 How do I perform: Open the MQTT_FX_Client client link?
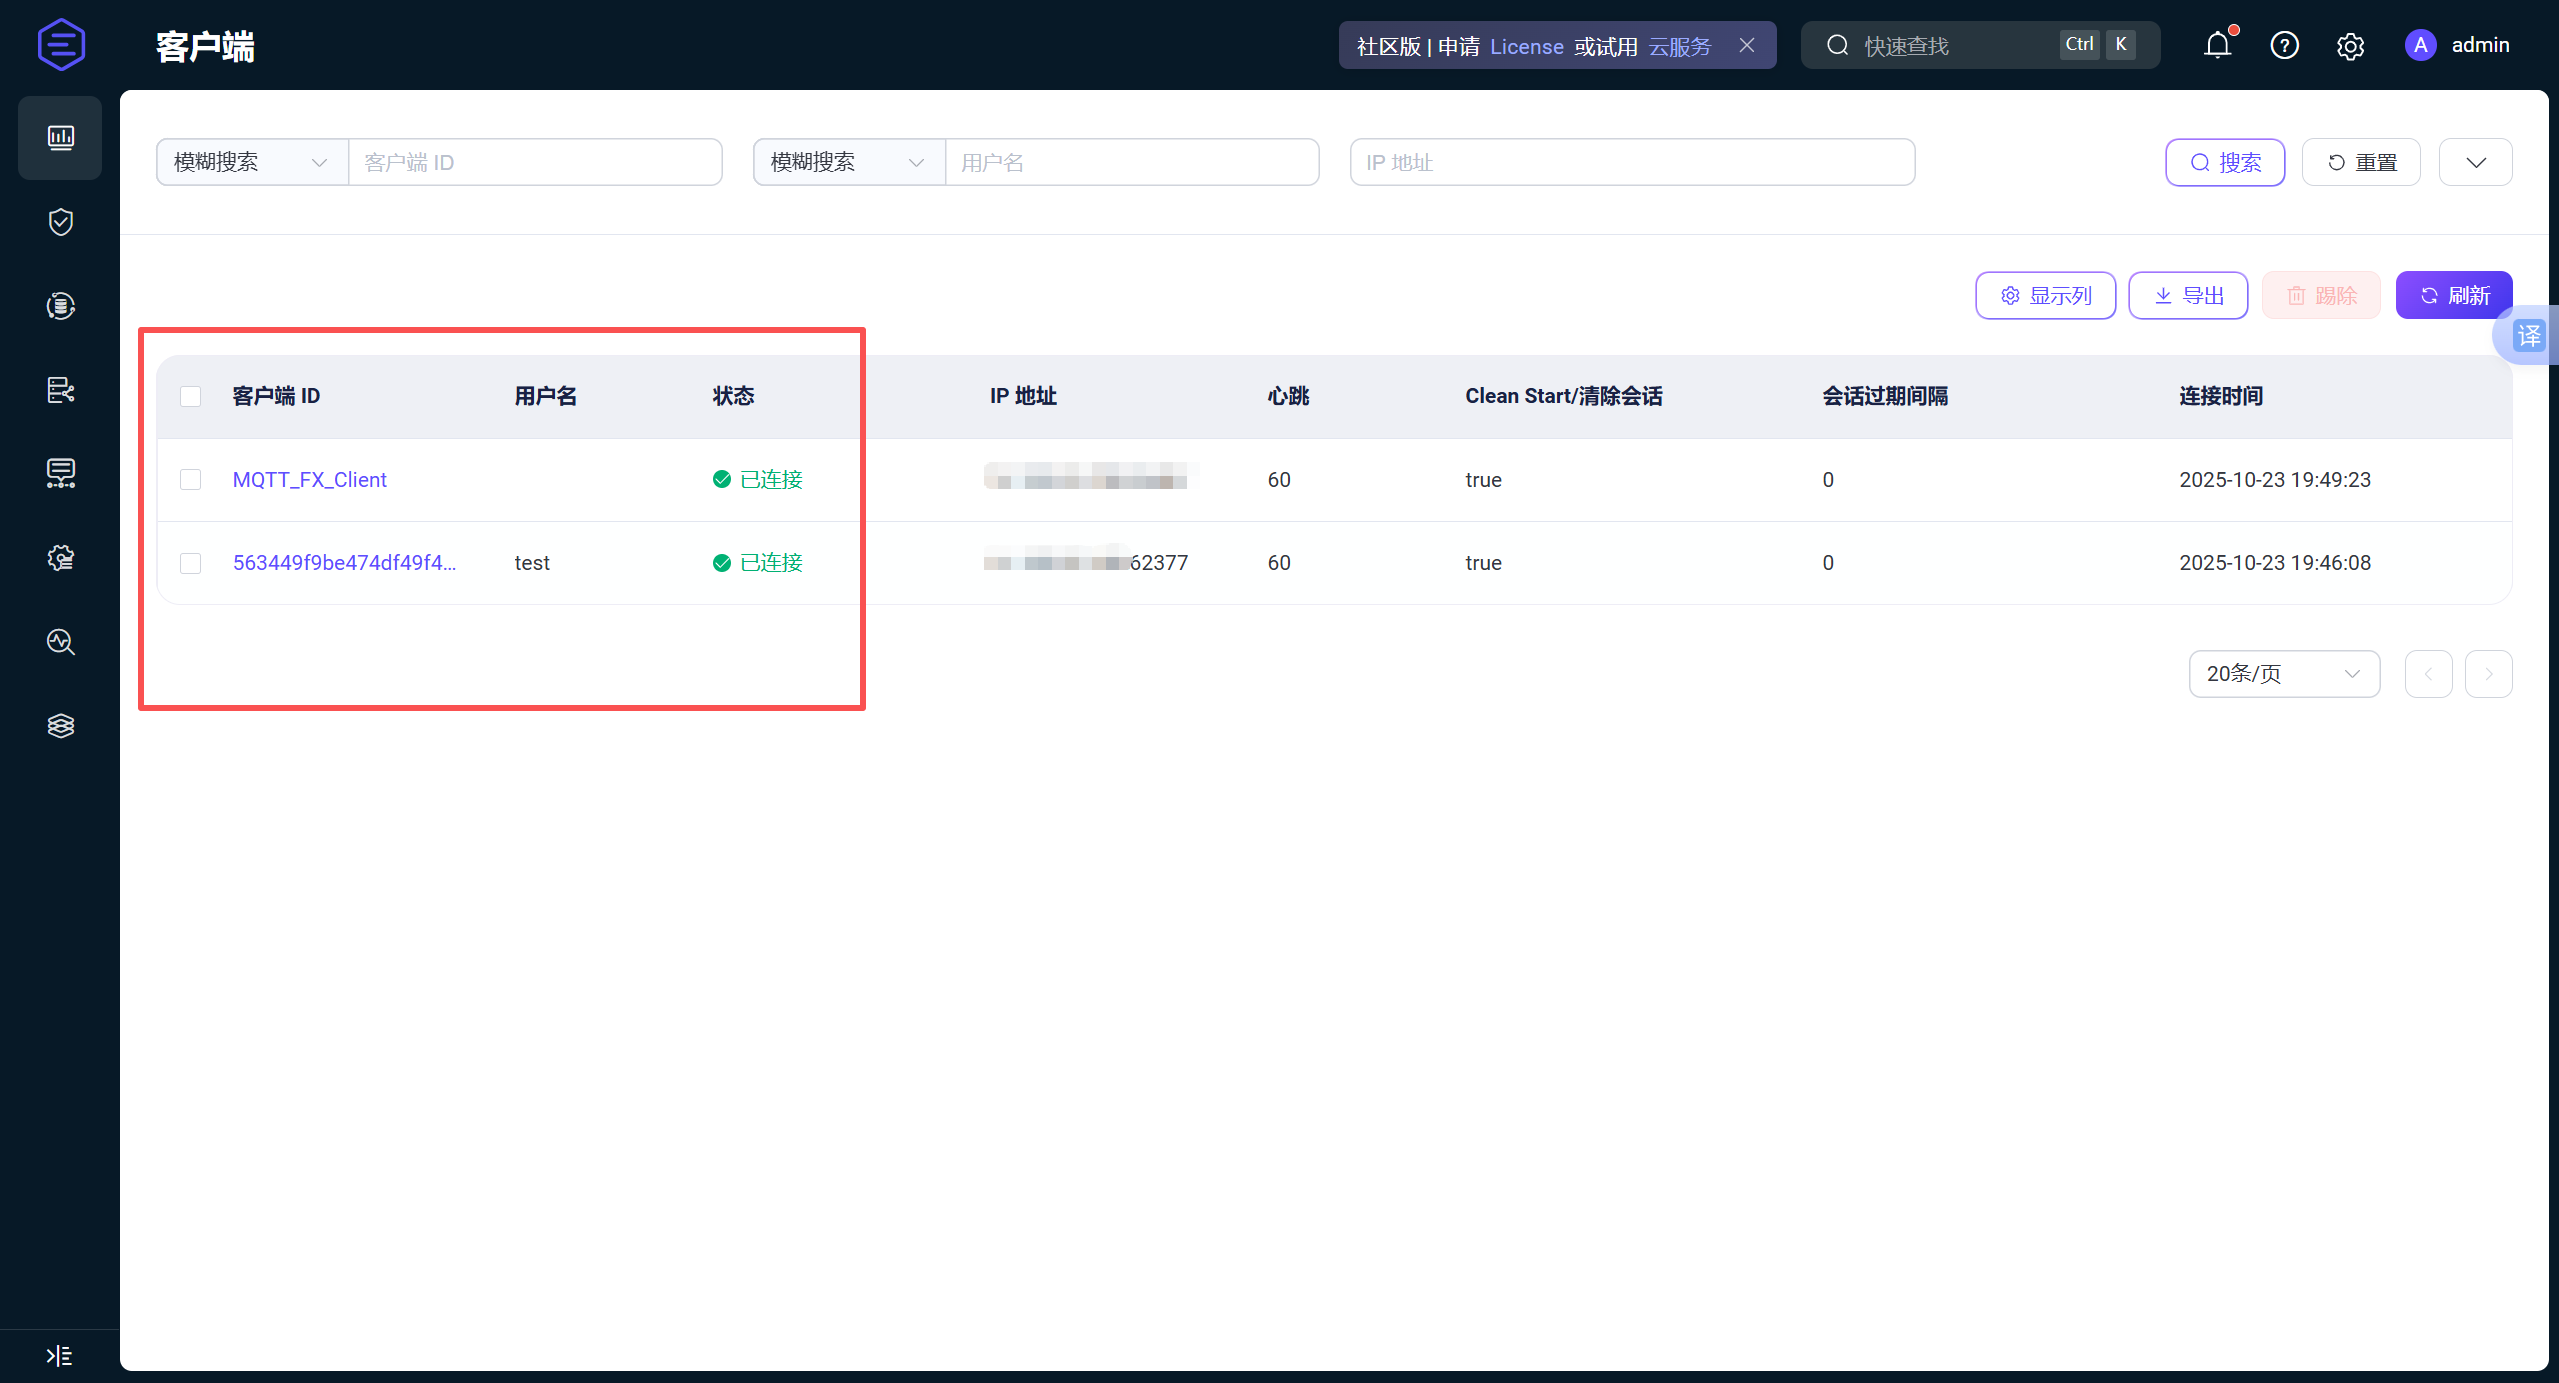pos(309,480)
